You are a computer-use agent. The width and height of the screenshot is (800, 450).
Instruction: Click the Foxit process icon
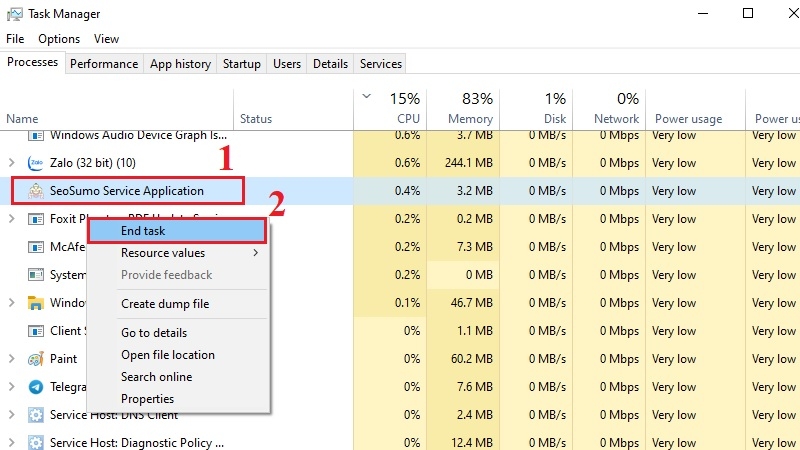(36, 219)
